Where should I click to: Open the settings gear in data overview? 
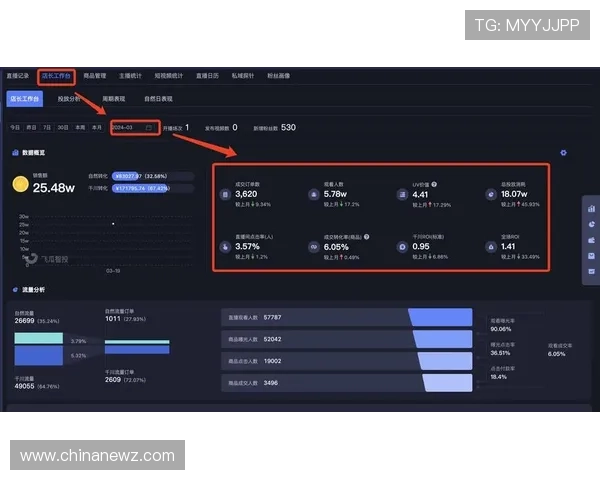[x=564, y=153]
